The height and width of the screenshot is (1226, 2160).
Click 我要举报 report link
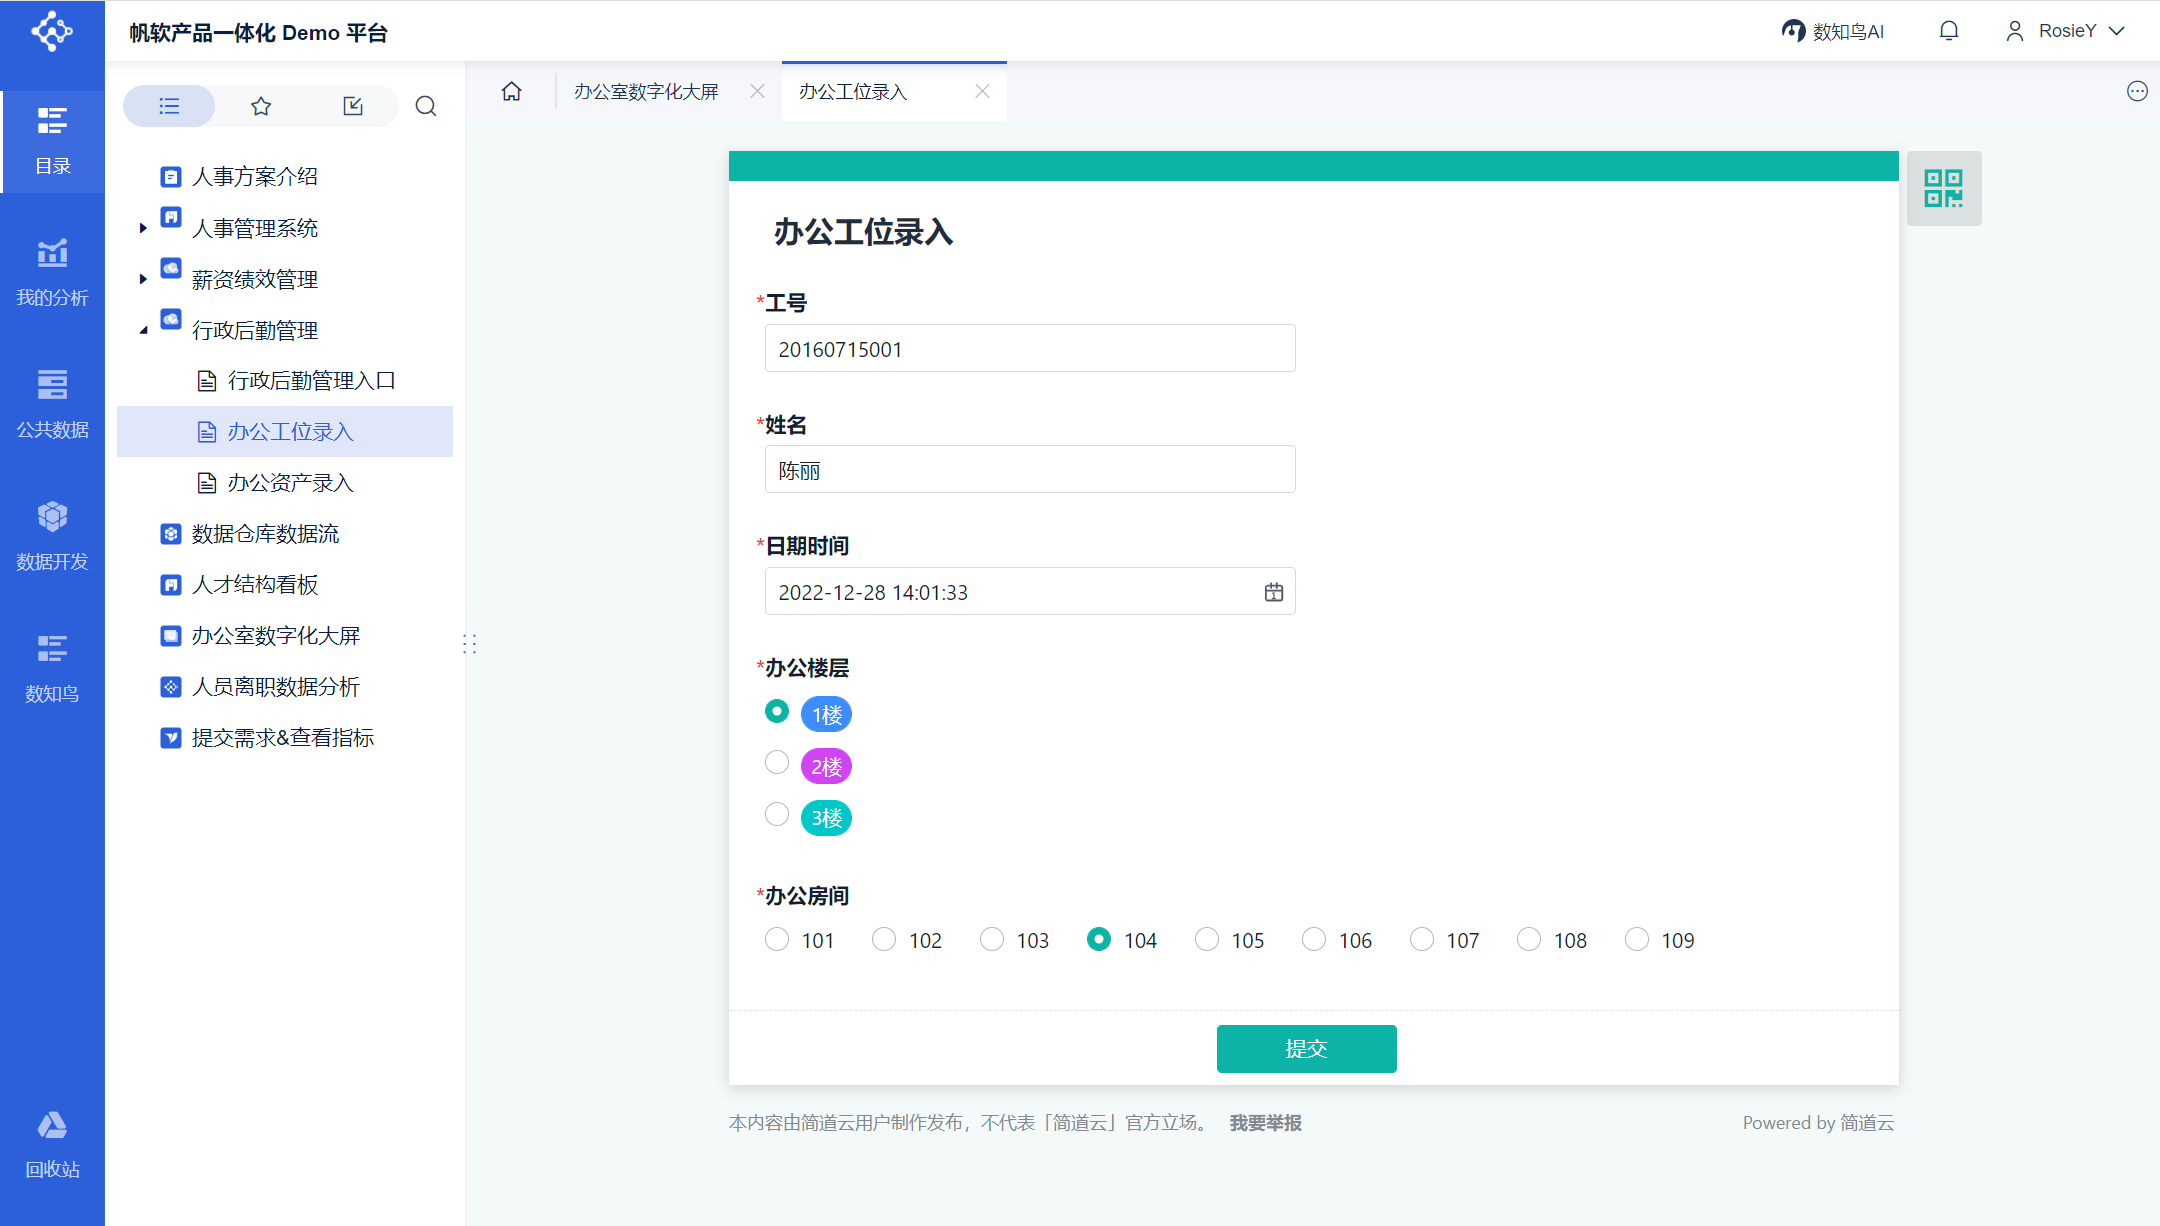tap(1265, 1123)
